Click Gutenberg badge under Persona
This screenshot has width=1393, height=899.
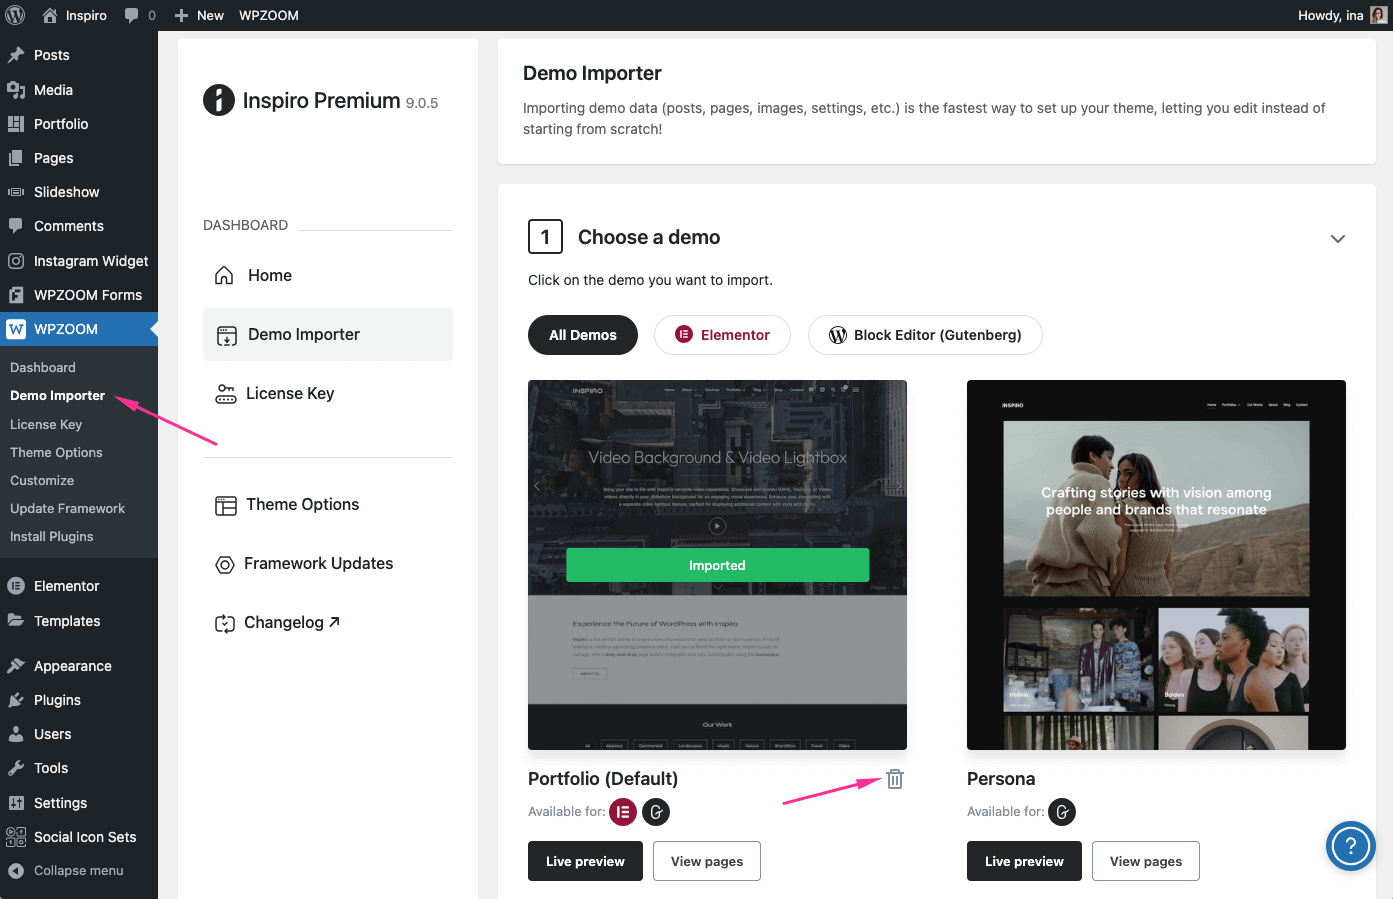pos(1062,812)
